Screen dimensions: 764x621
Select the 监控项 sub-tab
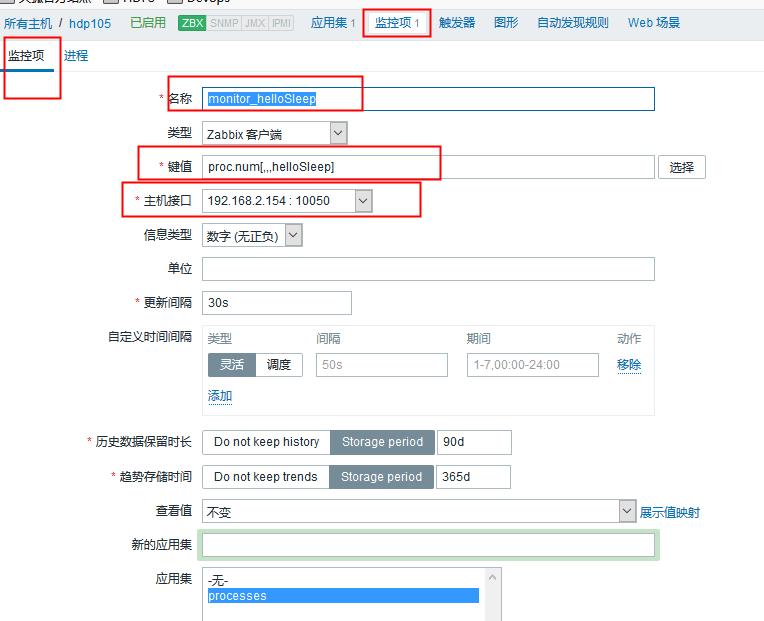tap(27, 56)
